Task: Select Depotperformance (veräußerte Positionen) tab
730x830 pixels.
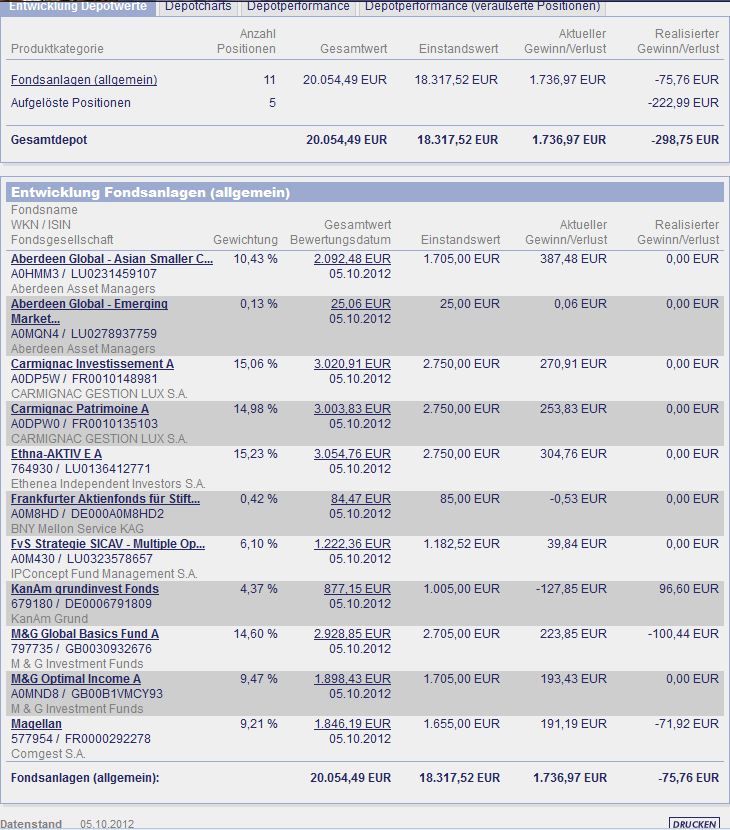Action: (x=482, y=7)
